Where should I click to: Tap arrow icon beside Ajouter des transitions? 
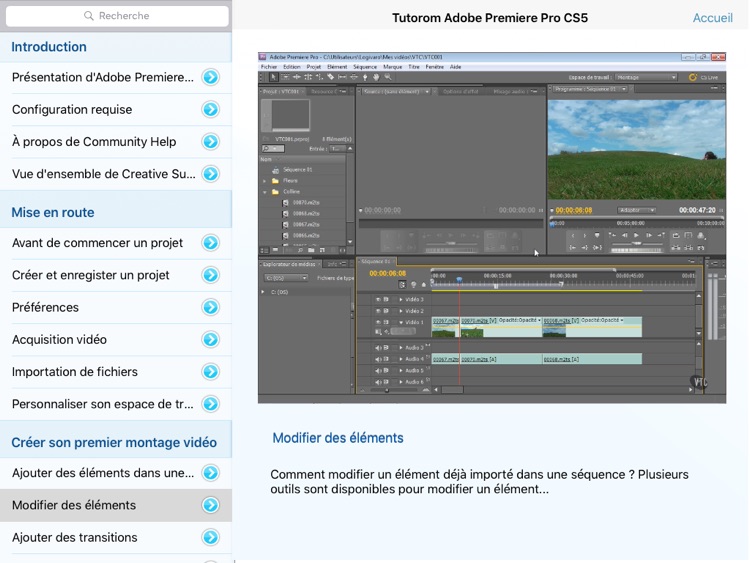[210, 537]
